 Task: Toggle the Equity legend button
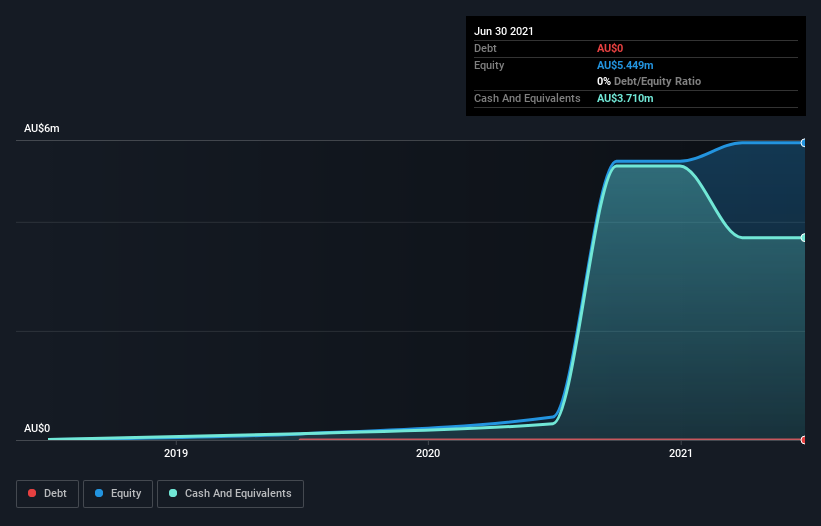[x=118, y=494]
